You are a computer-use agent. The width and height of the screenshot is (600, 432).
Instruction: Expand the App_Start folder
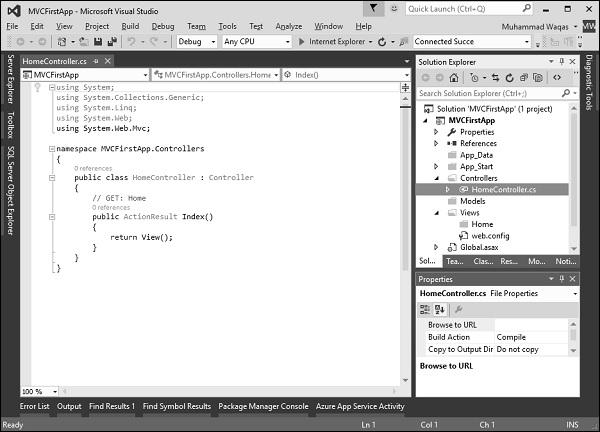(436, 166)
